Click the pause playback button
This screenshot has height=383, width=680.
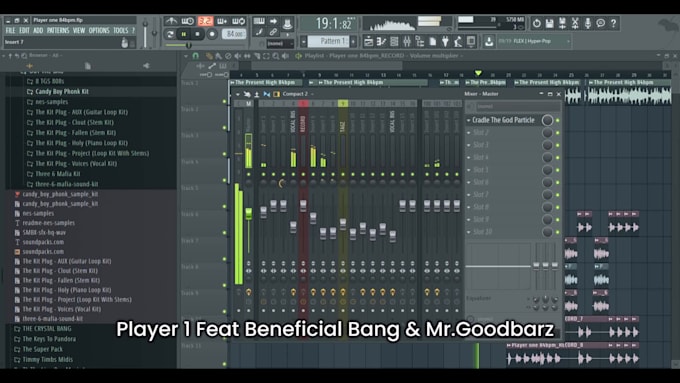tap(183, 34)
